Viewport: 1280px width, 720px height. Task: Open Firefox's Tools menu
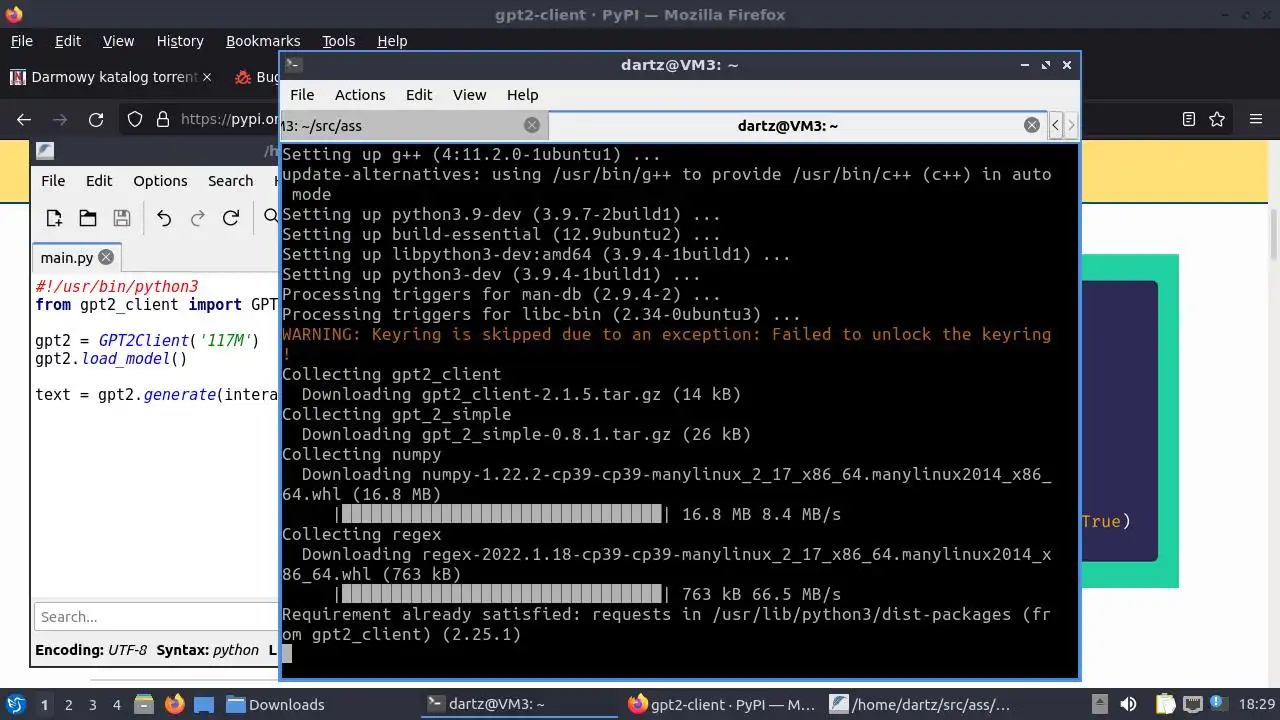(x=338, y=41)
